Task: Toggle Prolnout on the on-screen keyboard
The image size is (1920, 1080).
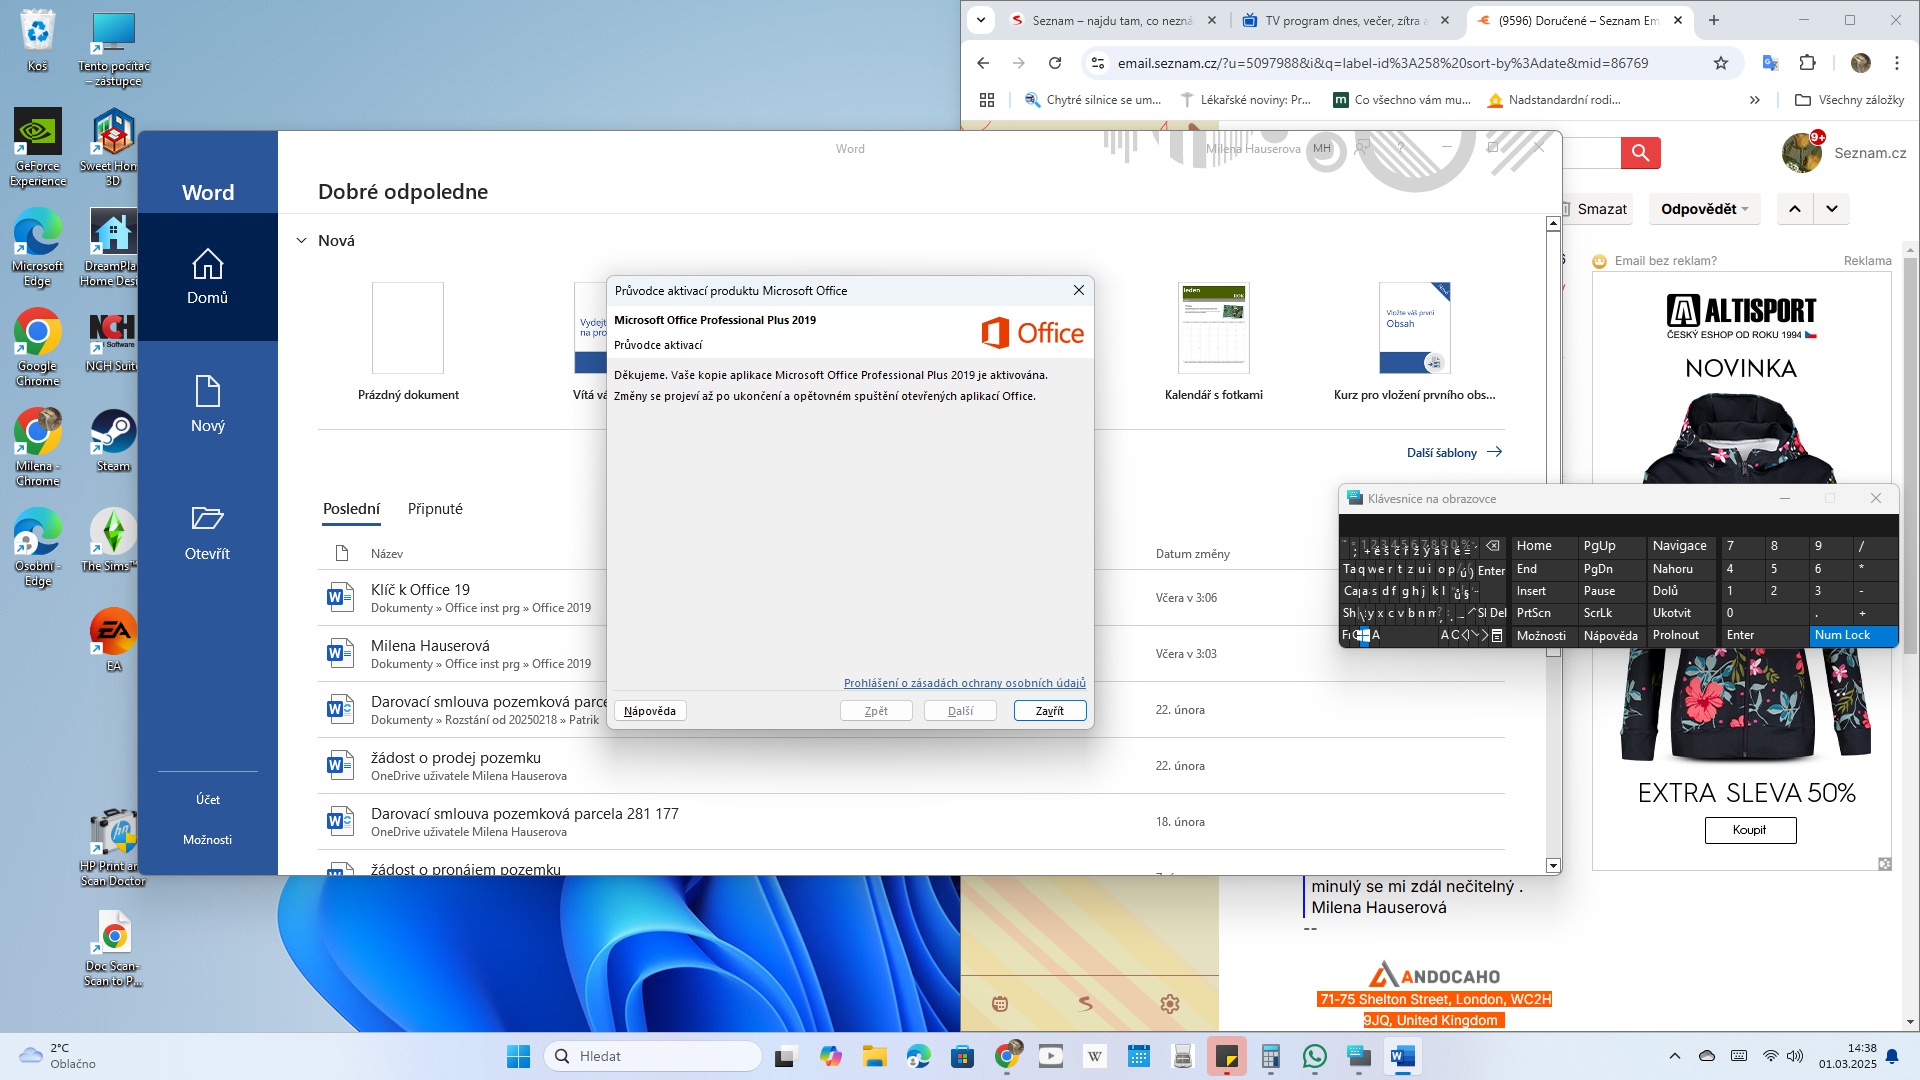Action: click(x=1681, y=635)
